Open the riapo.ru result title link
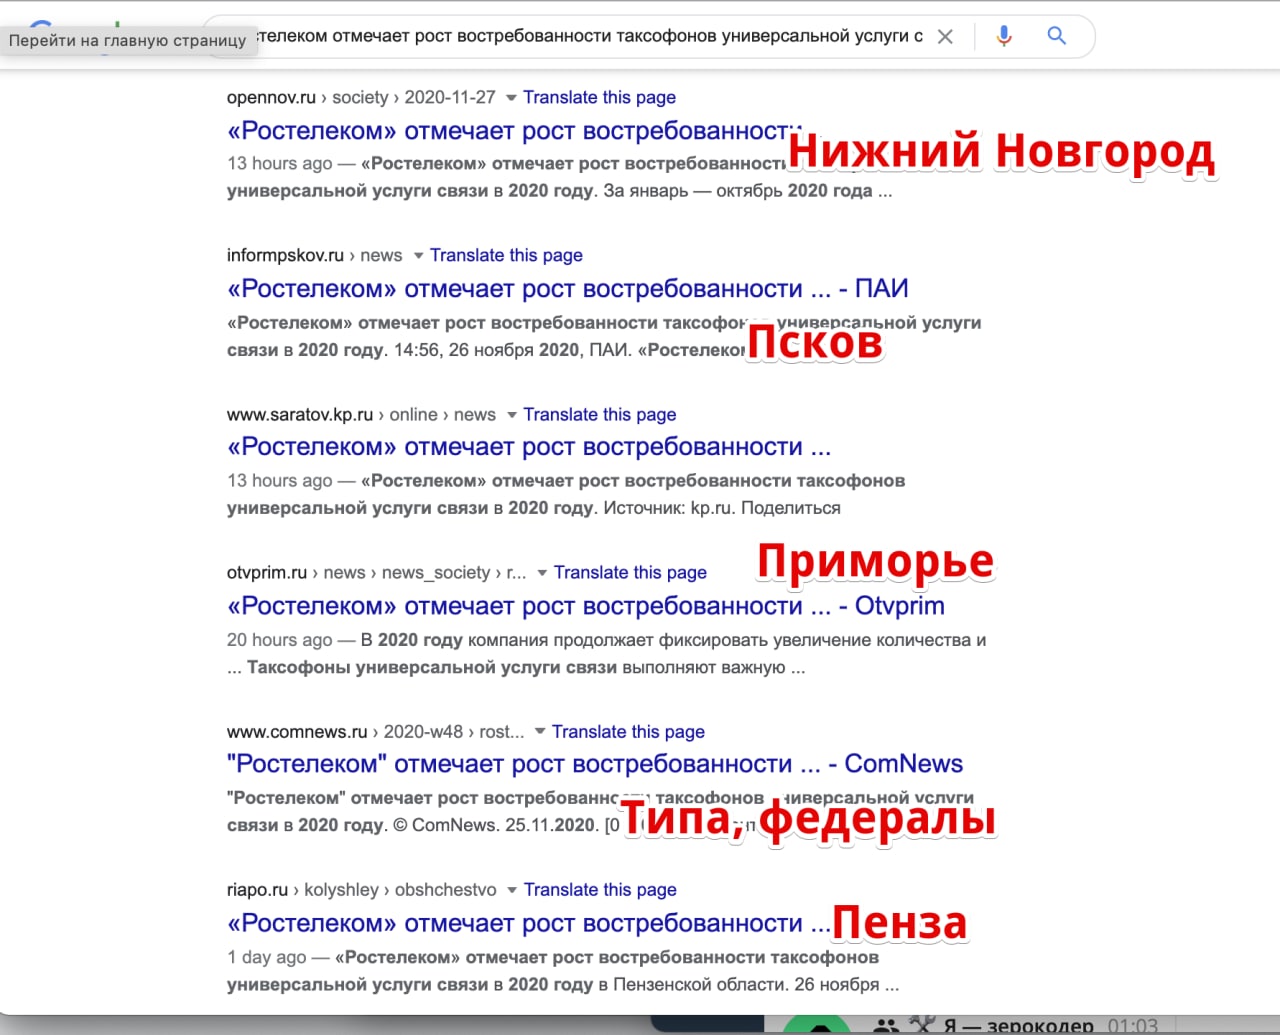The image size is (1280, 1035). pos(529,923)
